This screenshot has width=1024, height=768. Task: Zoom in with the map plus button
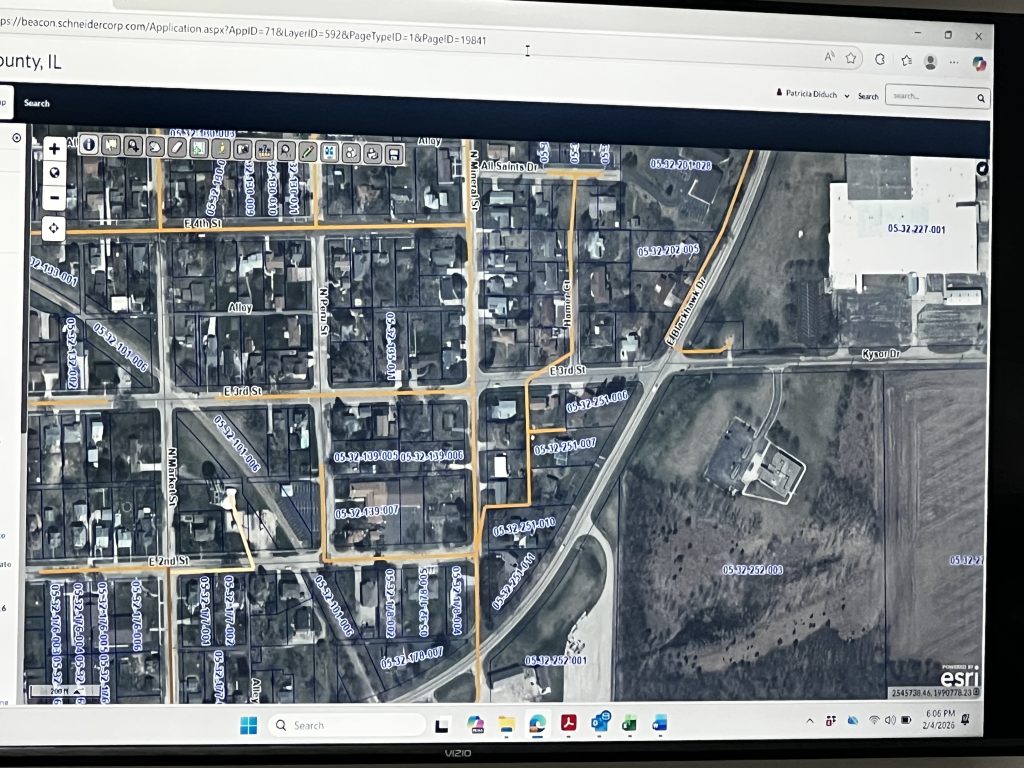[x=54, y=148]
